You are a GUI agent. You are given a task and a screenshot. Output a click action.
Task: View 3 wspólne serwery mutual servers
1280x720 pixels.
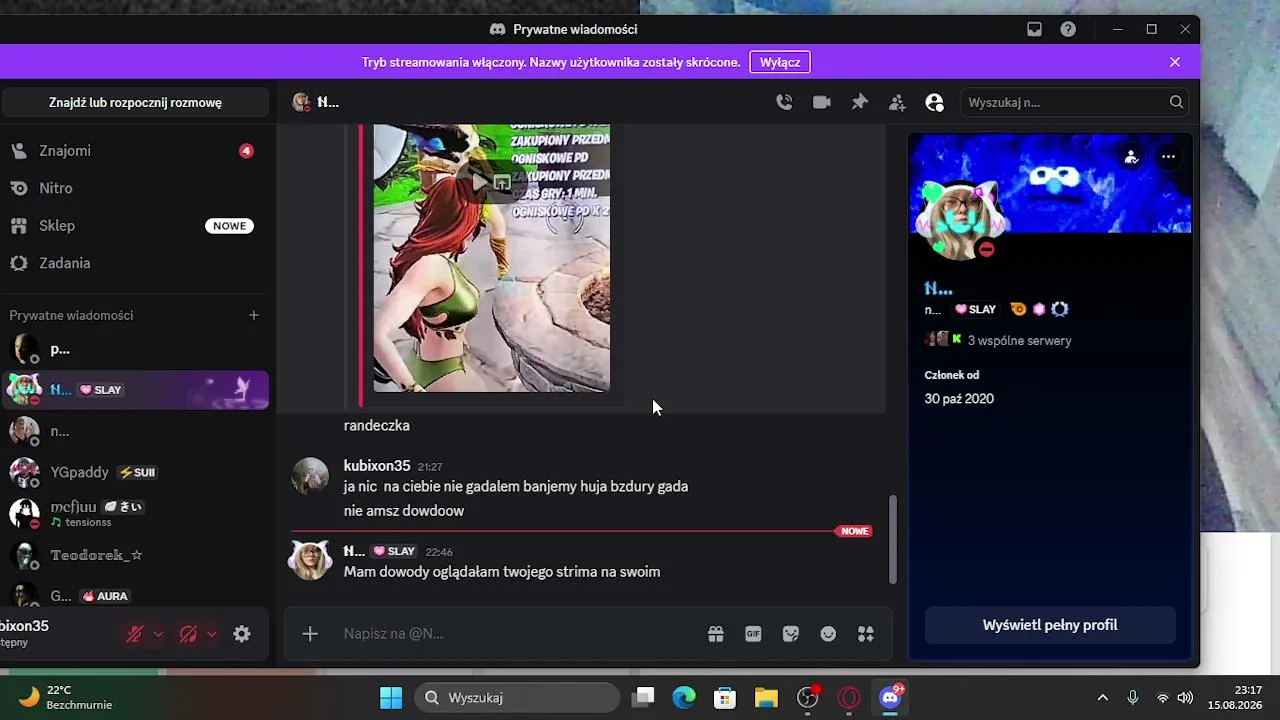(x=998, y=340)
